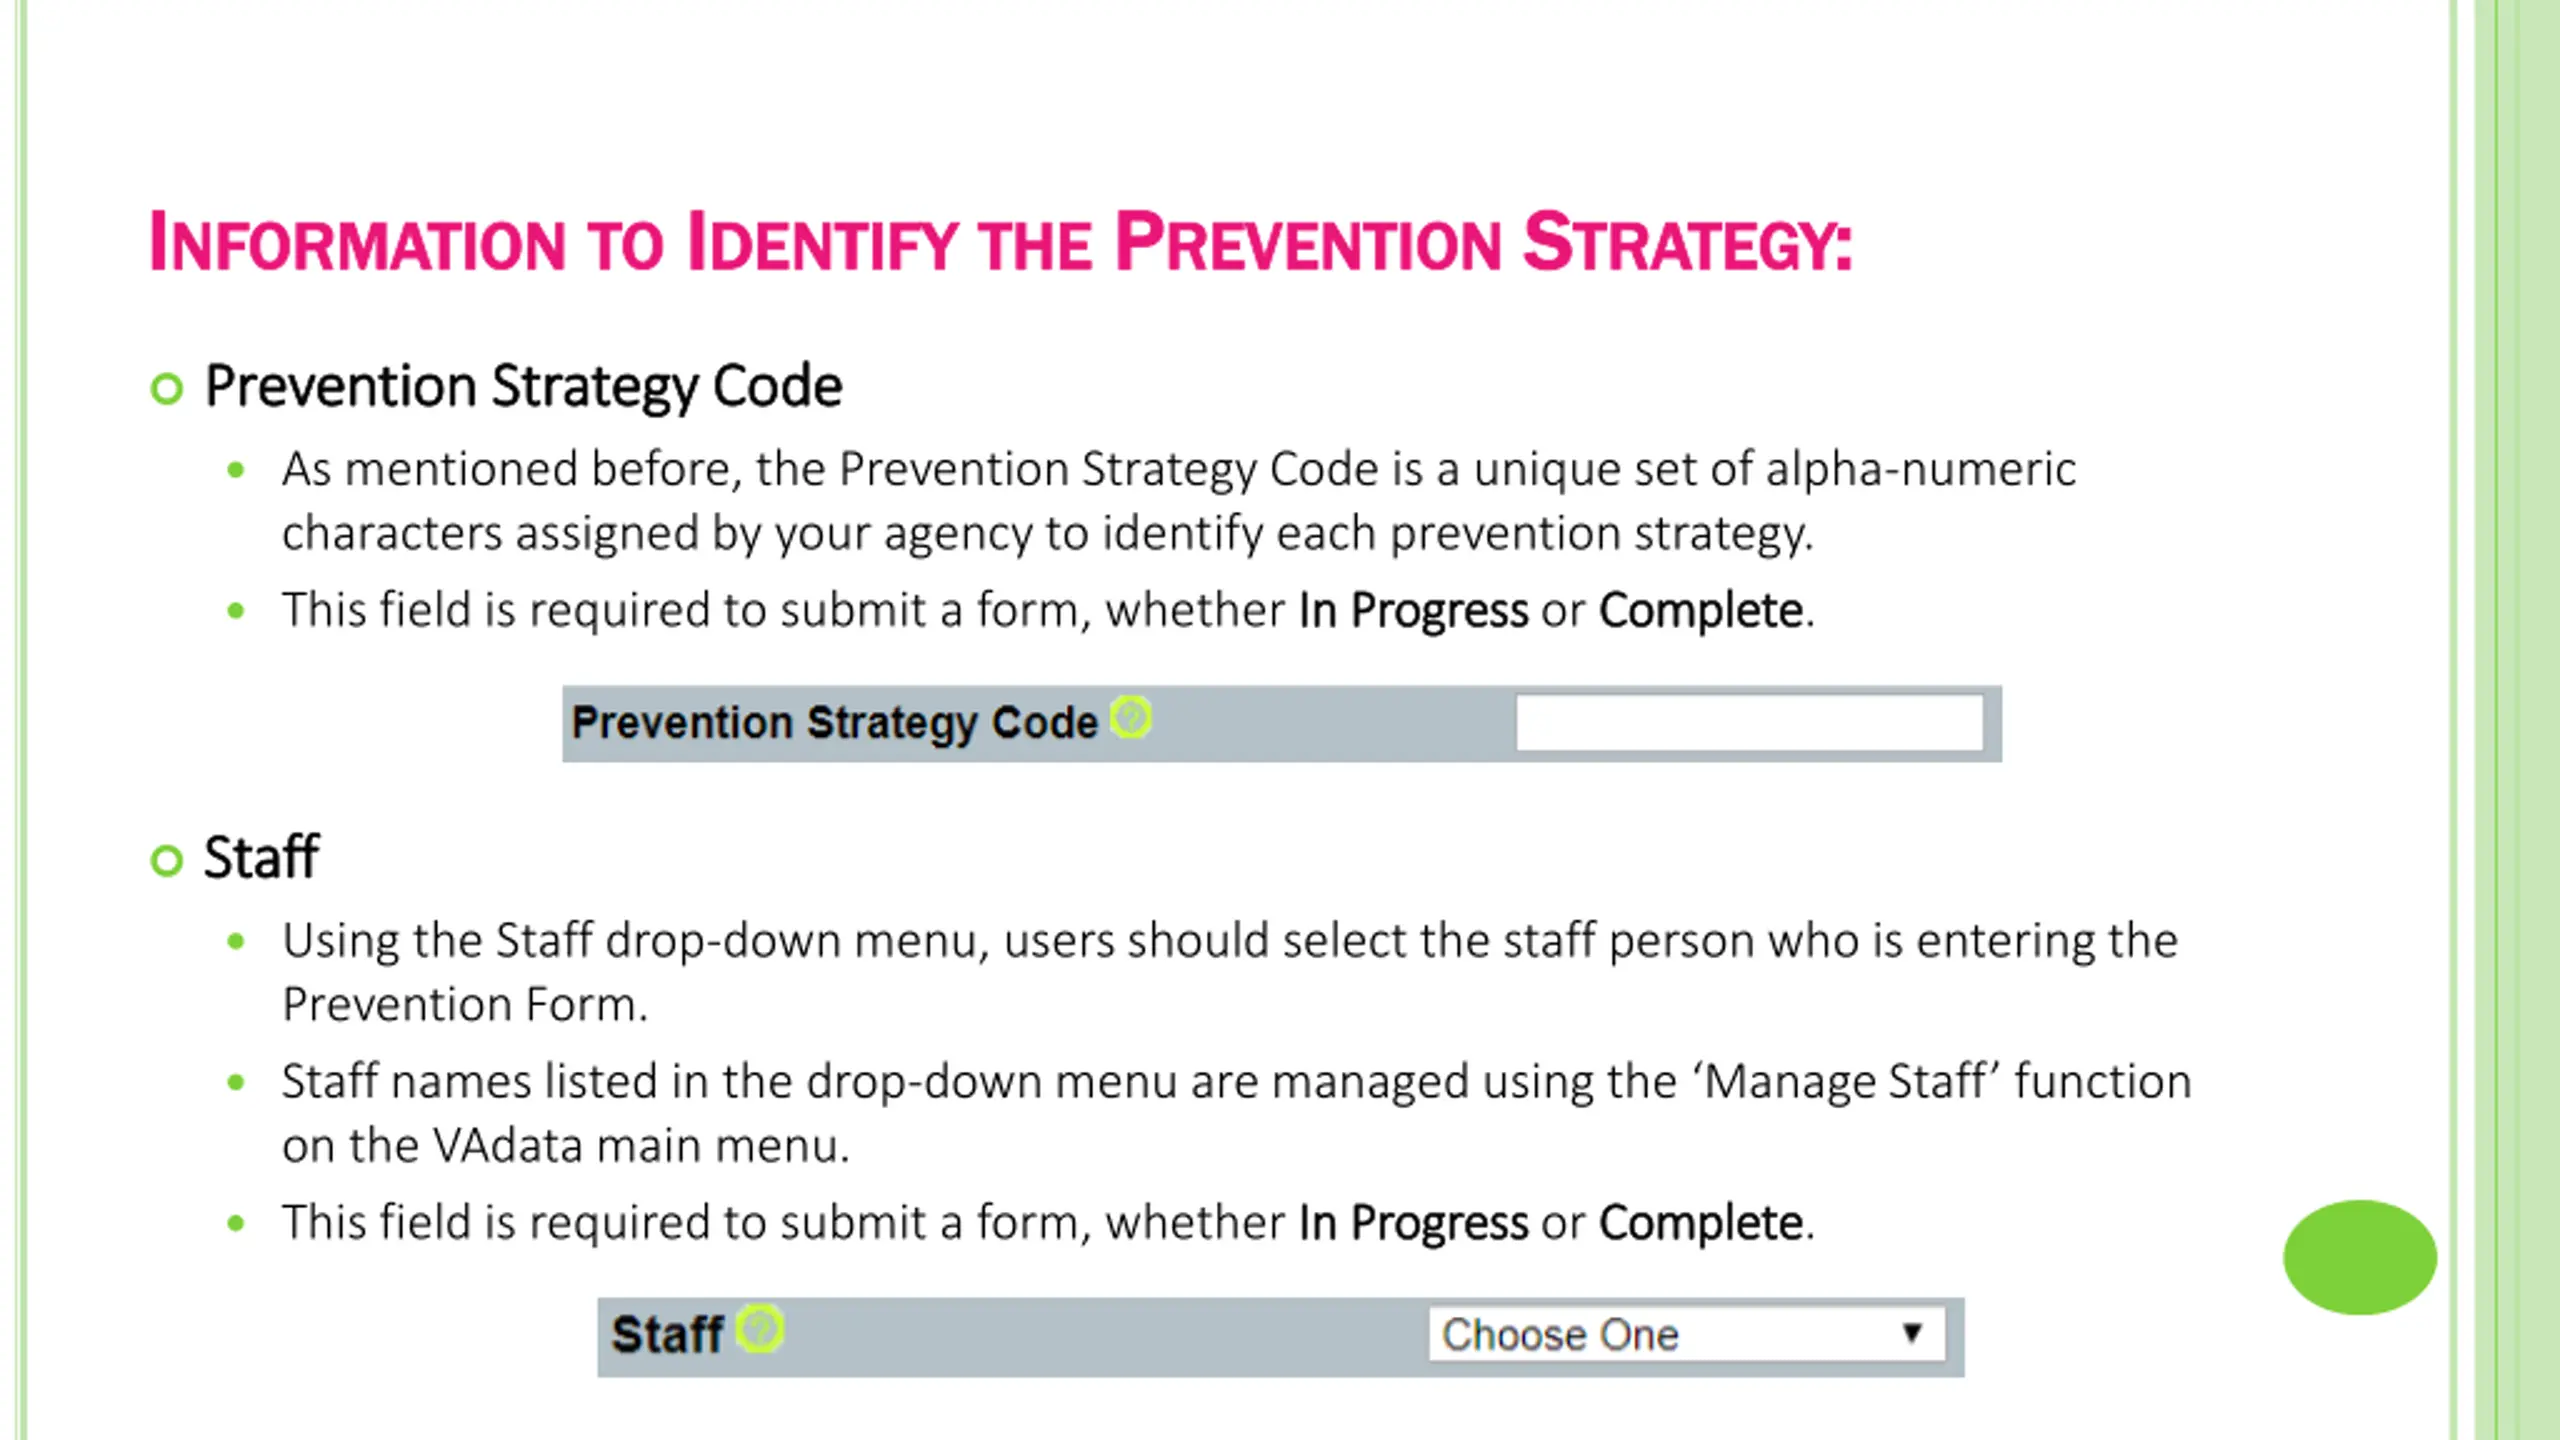2560x1440 pixels.
Task: Click the 'Staff' section heading
Action: (261, 858)
